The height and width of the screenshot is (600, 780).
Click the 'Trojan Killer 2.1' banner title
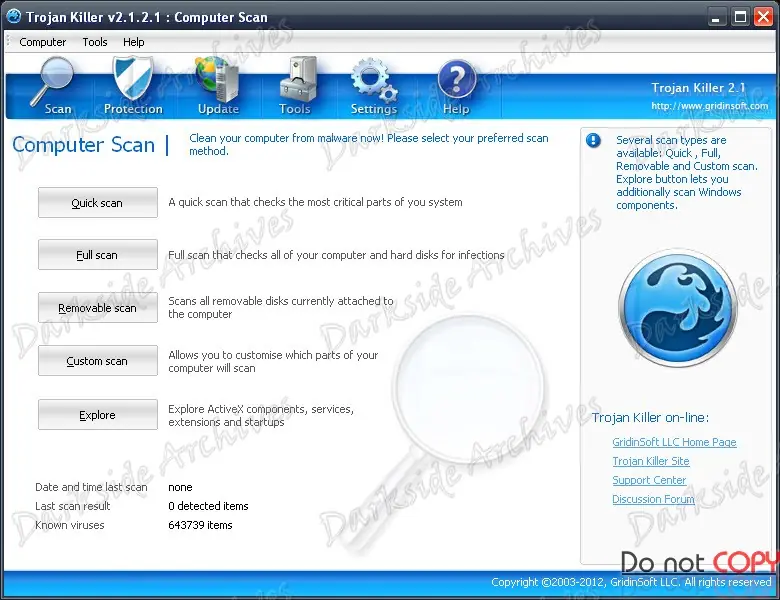coord(698,88)
